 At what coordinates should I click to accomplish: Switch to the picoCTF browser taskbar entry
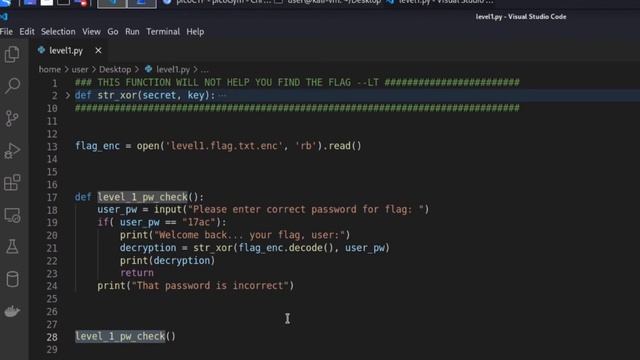coord(217,2)
